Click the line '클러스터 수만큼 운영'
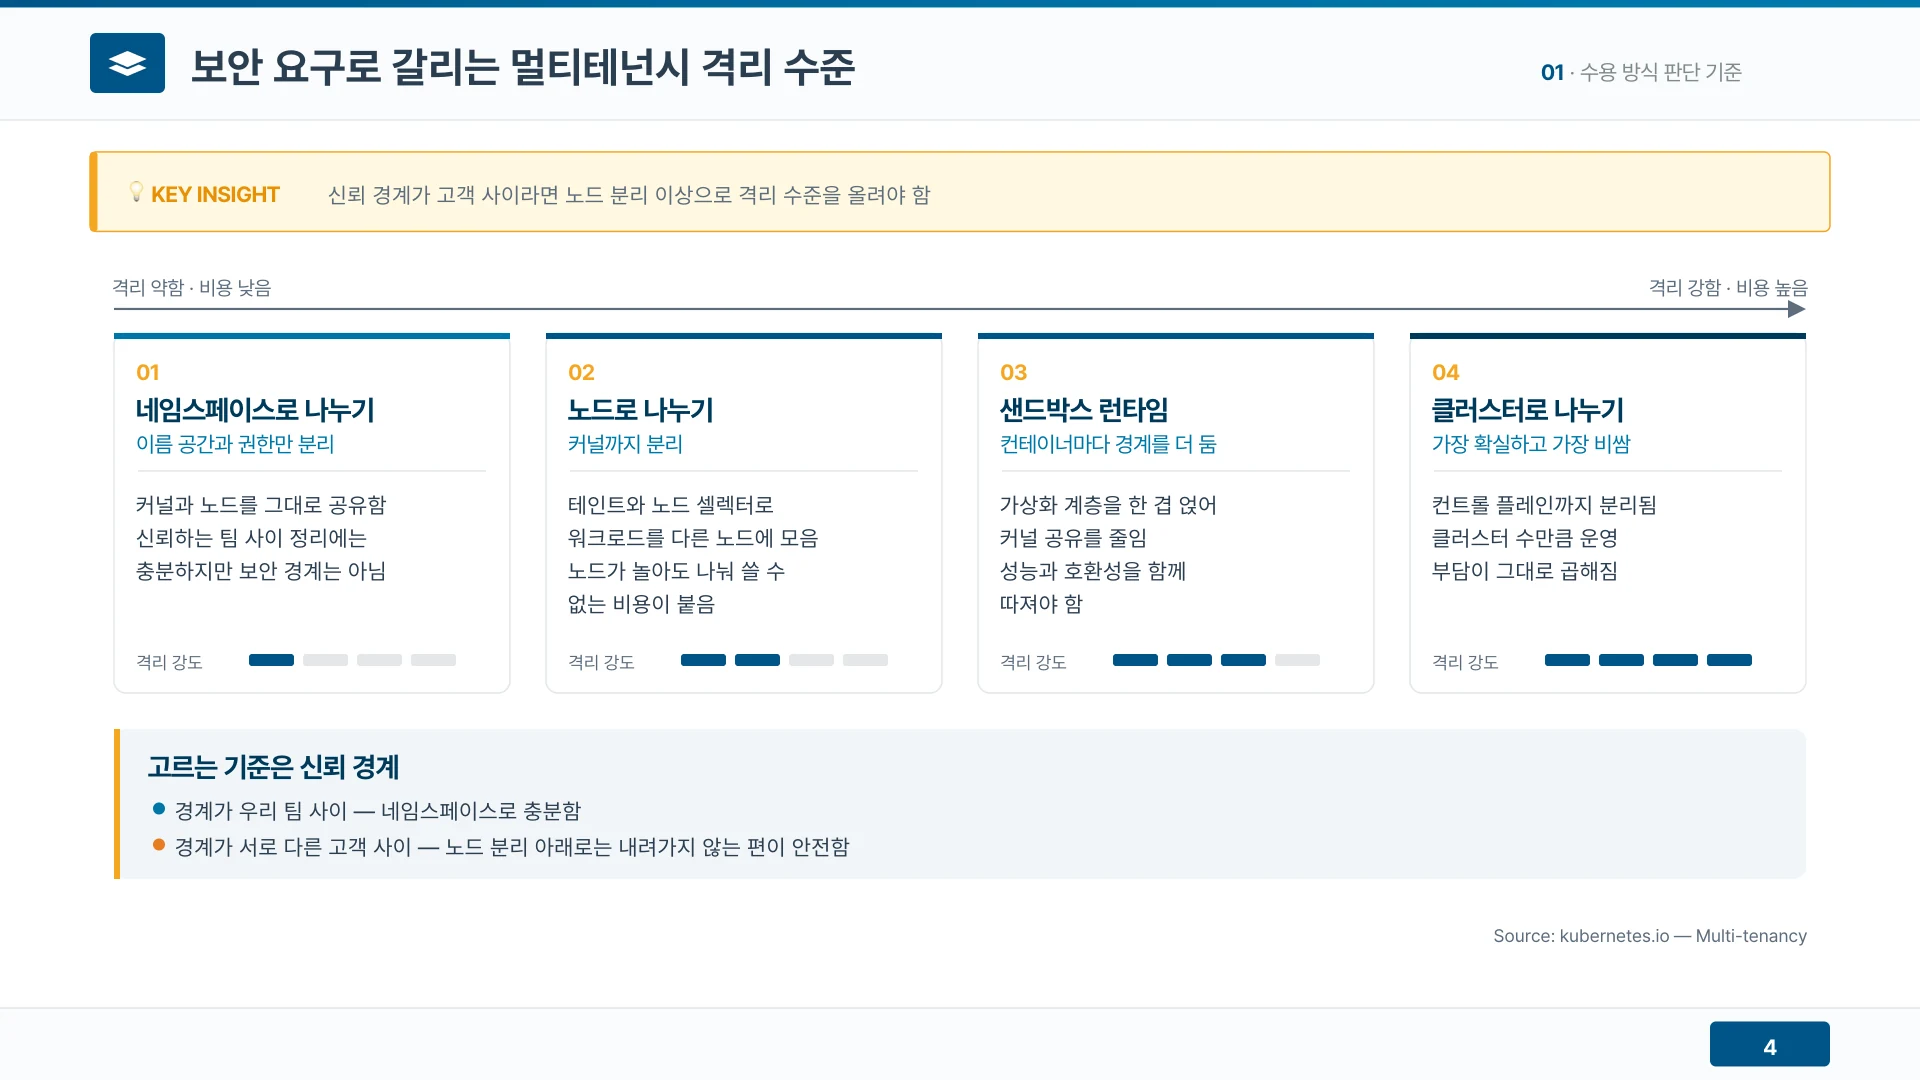This screenshot has width=1920, height=1080. (x=1525, y=537)
